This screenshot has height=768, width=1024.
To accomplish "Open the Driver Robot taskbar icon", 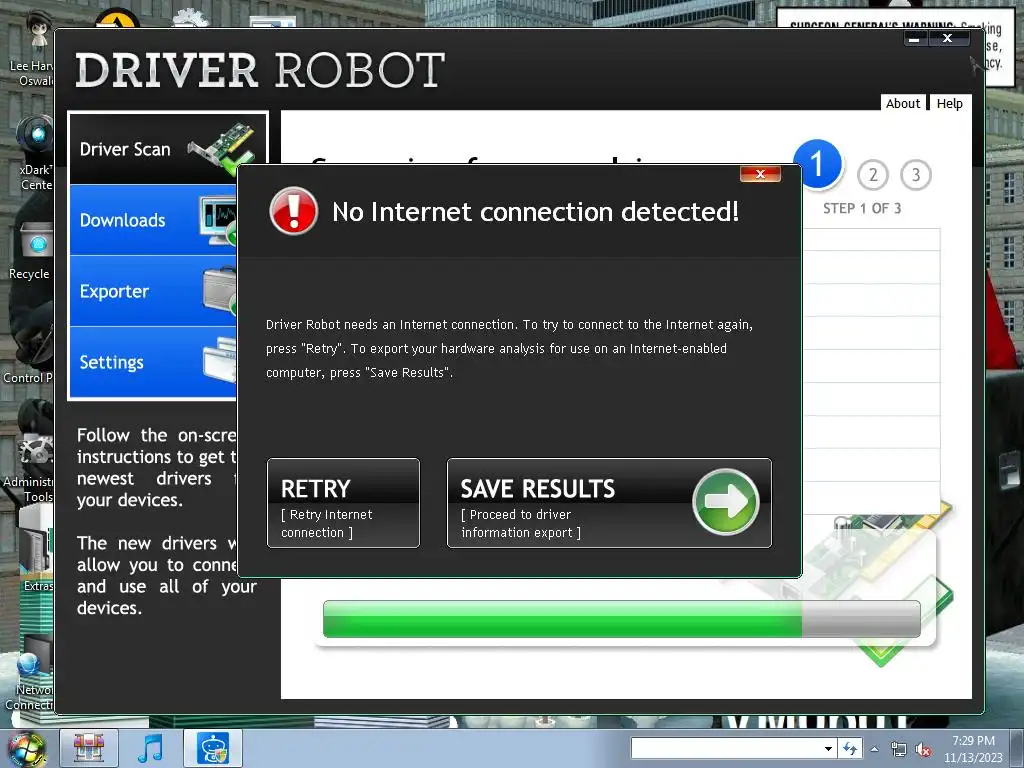I will pyautogui.click(x=213, y=748).
